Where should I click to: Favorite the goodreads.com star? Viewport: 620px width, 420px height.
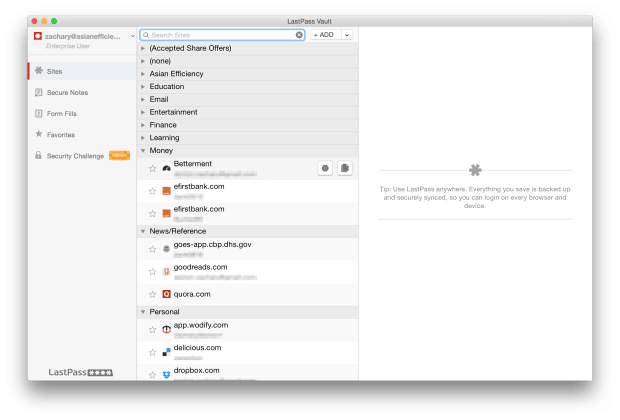152,272
